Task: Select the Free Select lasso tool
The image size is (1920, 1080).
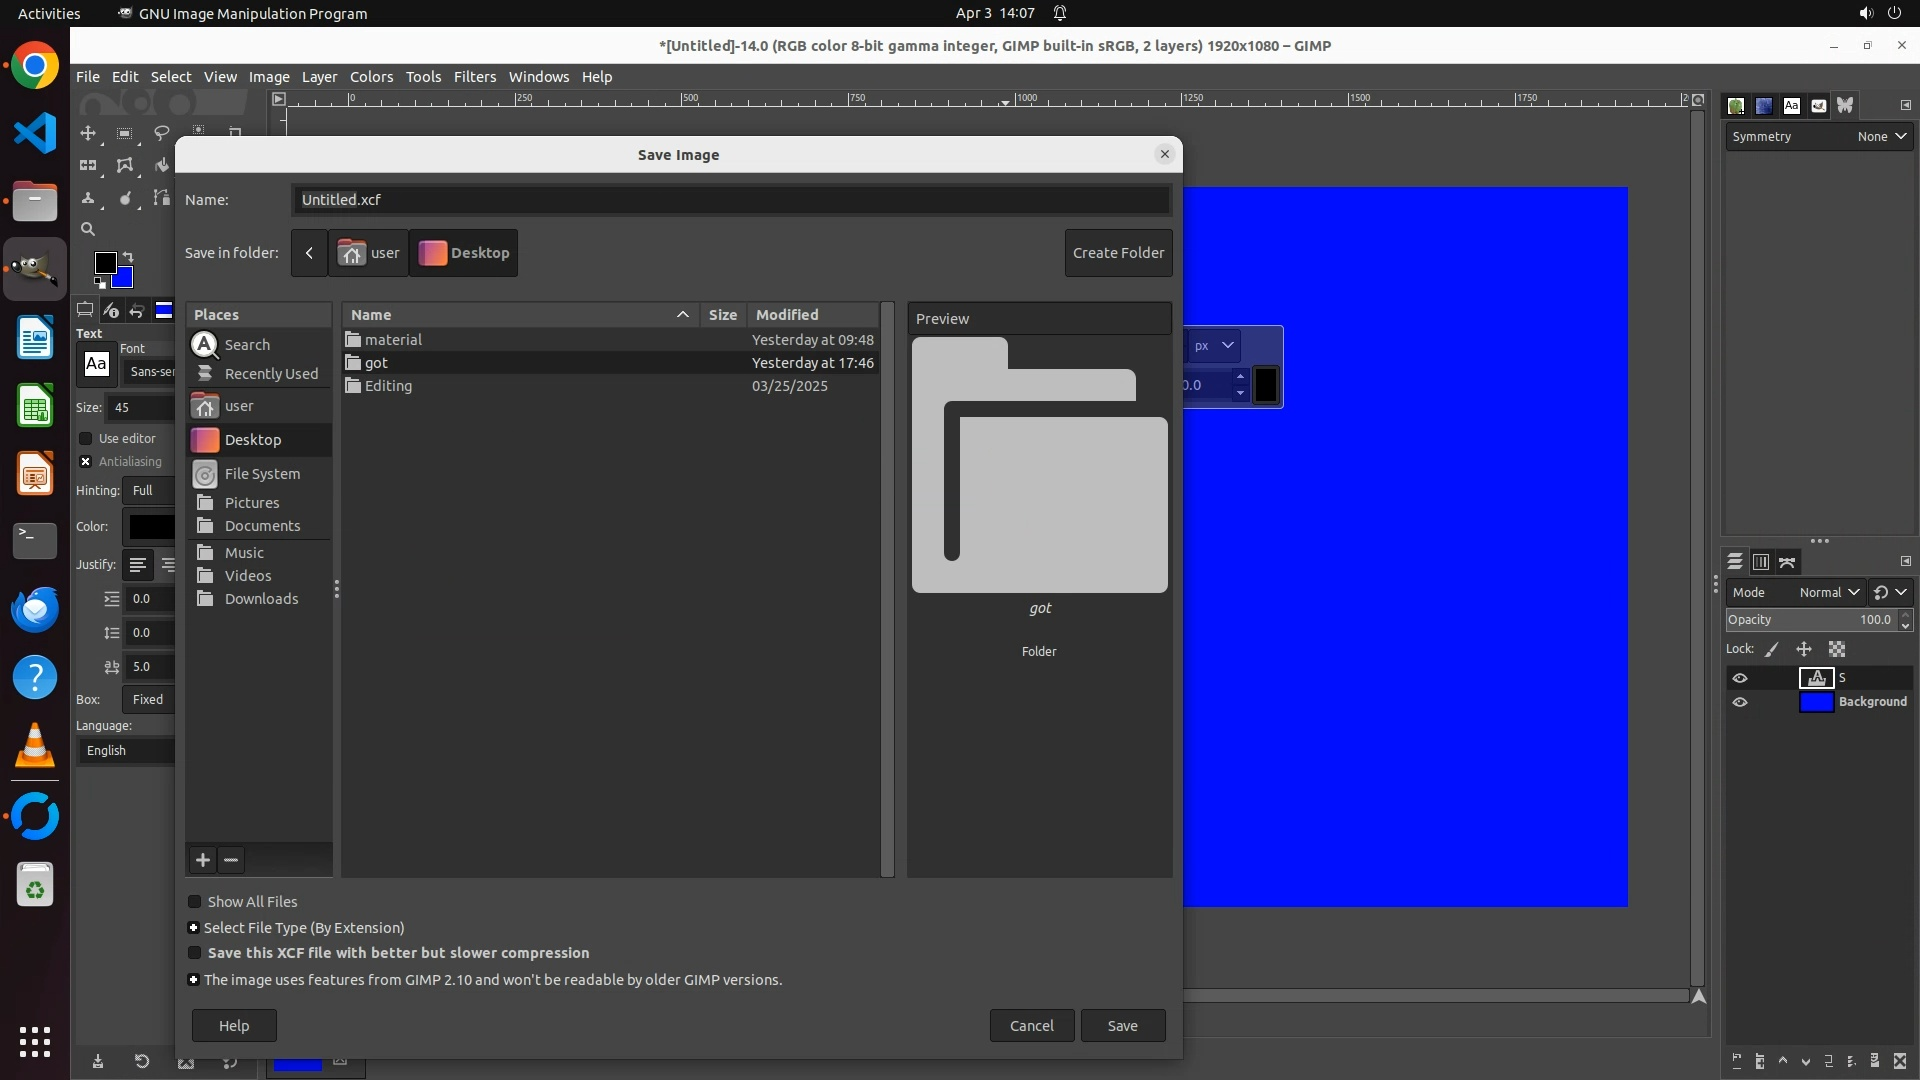Action: click(161, 133)
